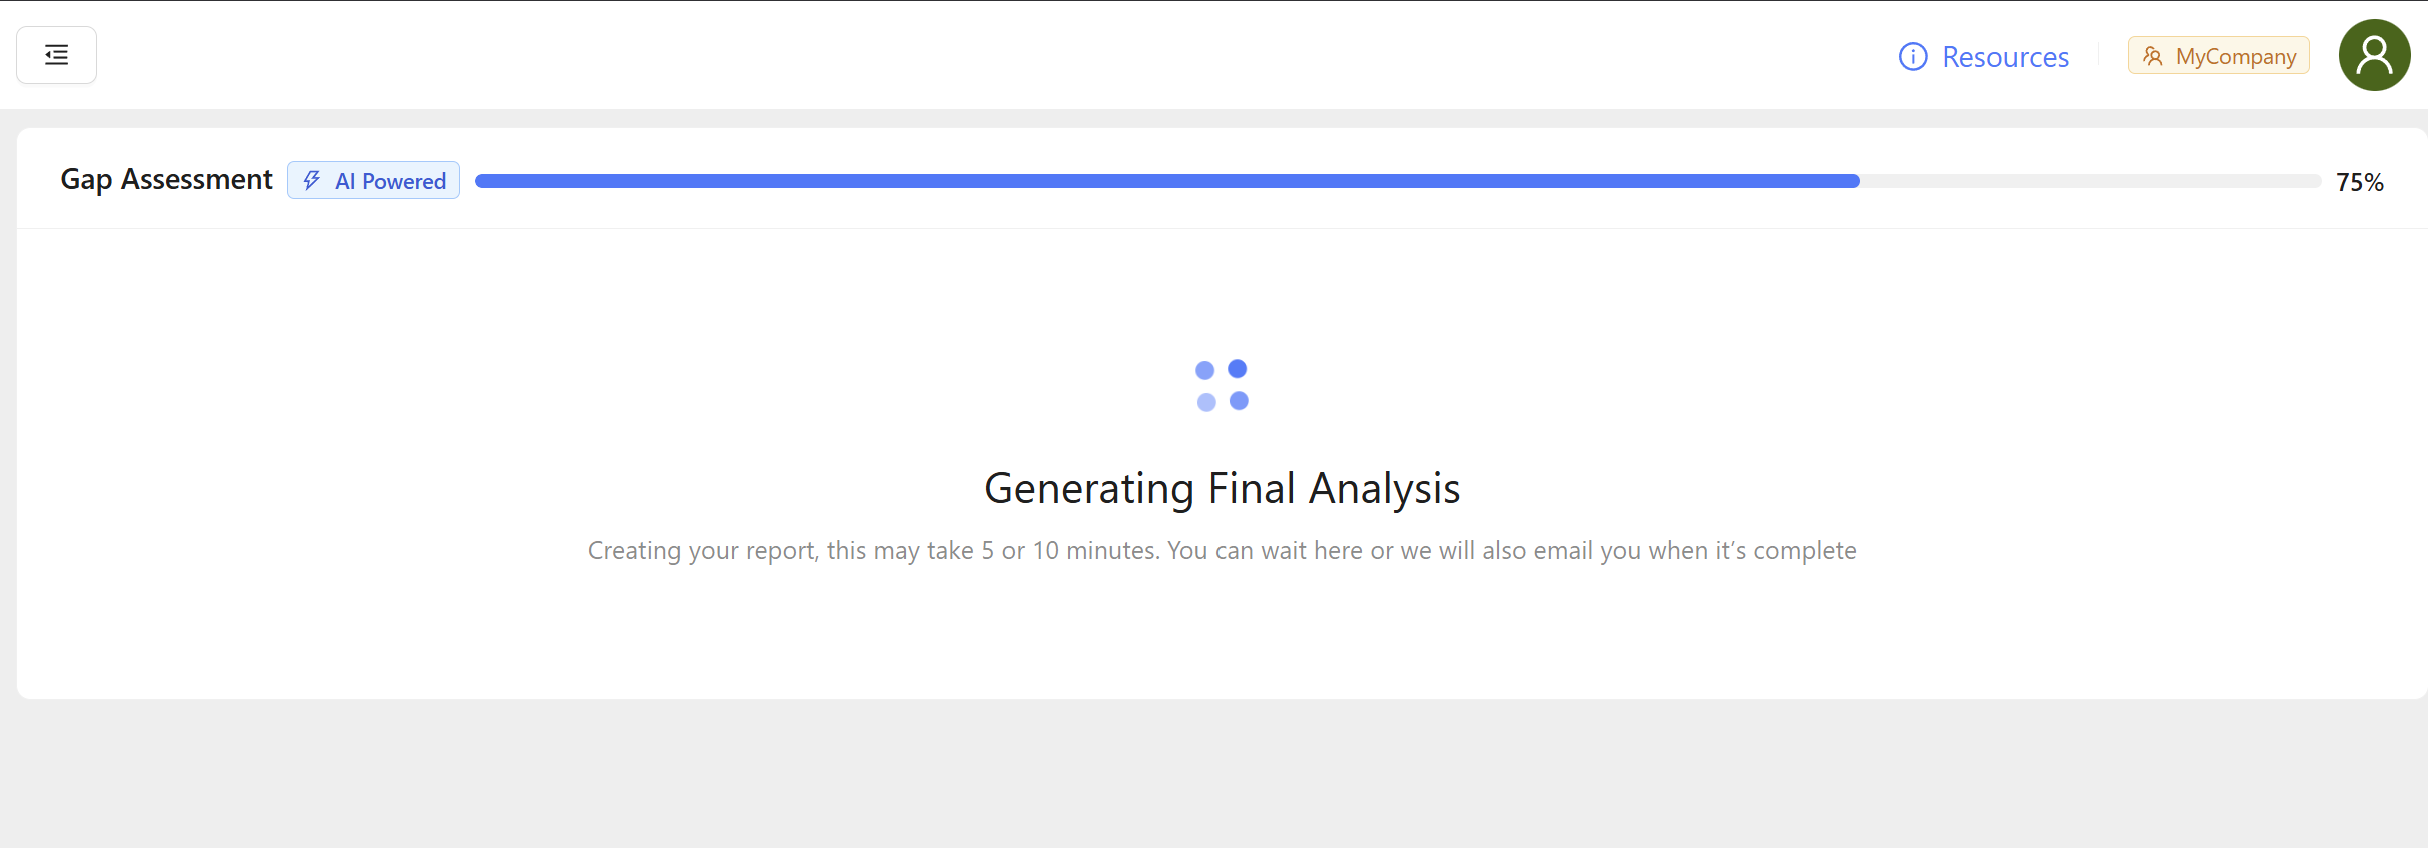The width and height of the screenshot is (2428, 848).
Task: Click the Generating Final Analysis title text
Action: (x=1222, y=489)
